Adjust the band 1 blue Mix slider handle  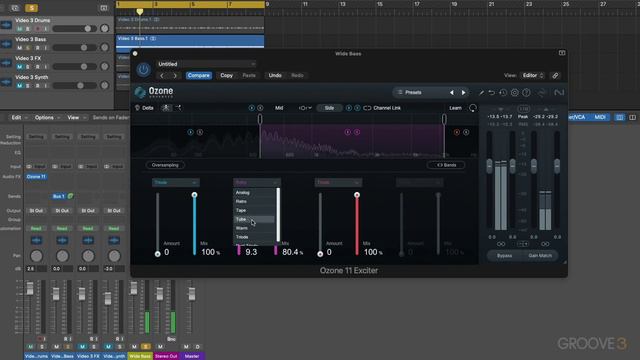click(194, 195)
